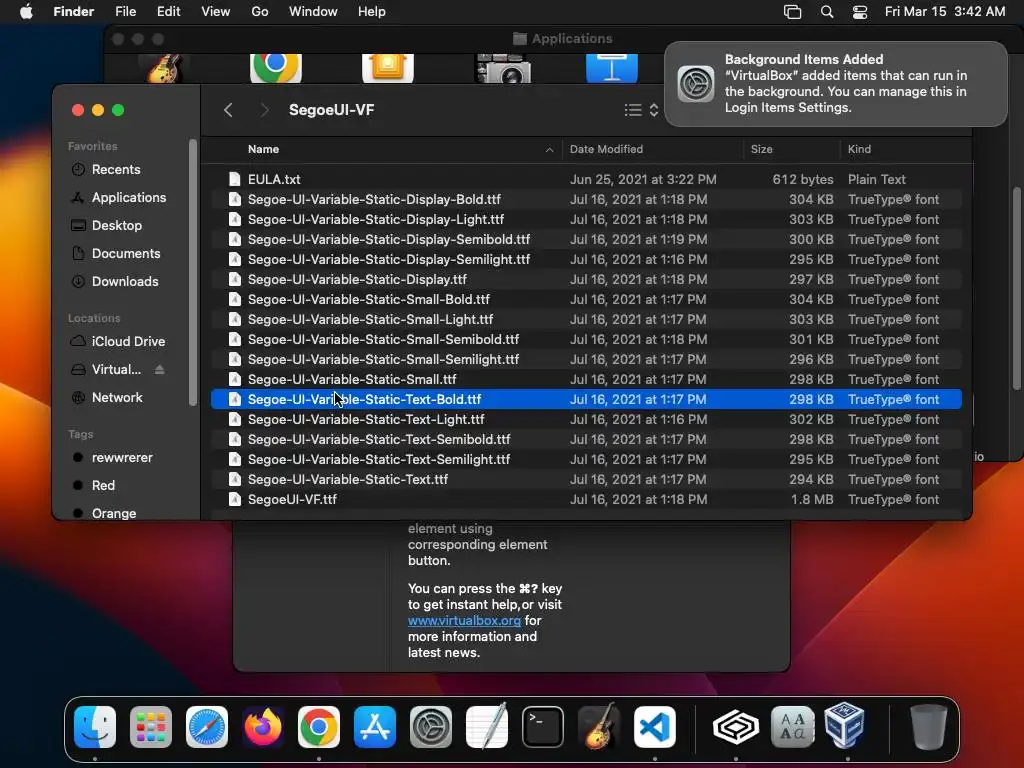This screenshot has height=768, width=1024.
Task: Select the EULA.txt file
Action: 586,179
